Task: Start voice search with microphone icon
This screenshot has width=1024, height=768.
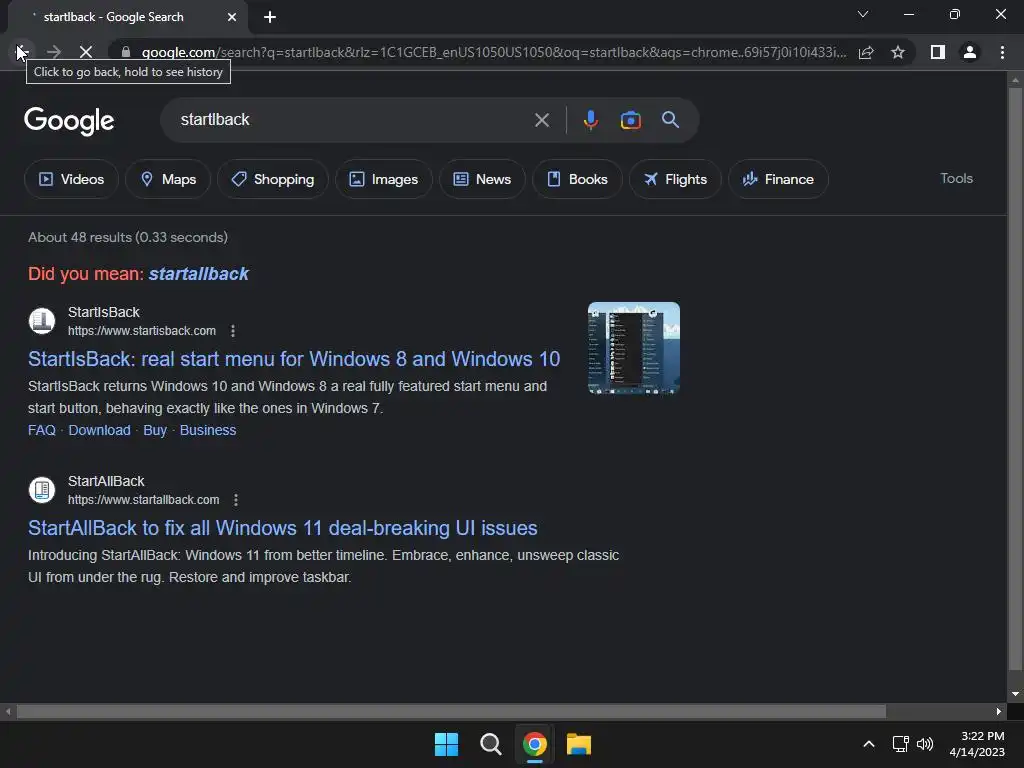Action: click(x=590, y=120)
